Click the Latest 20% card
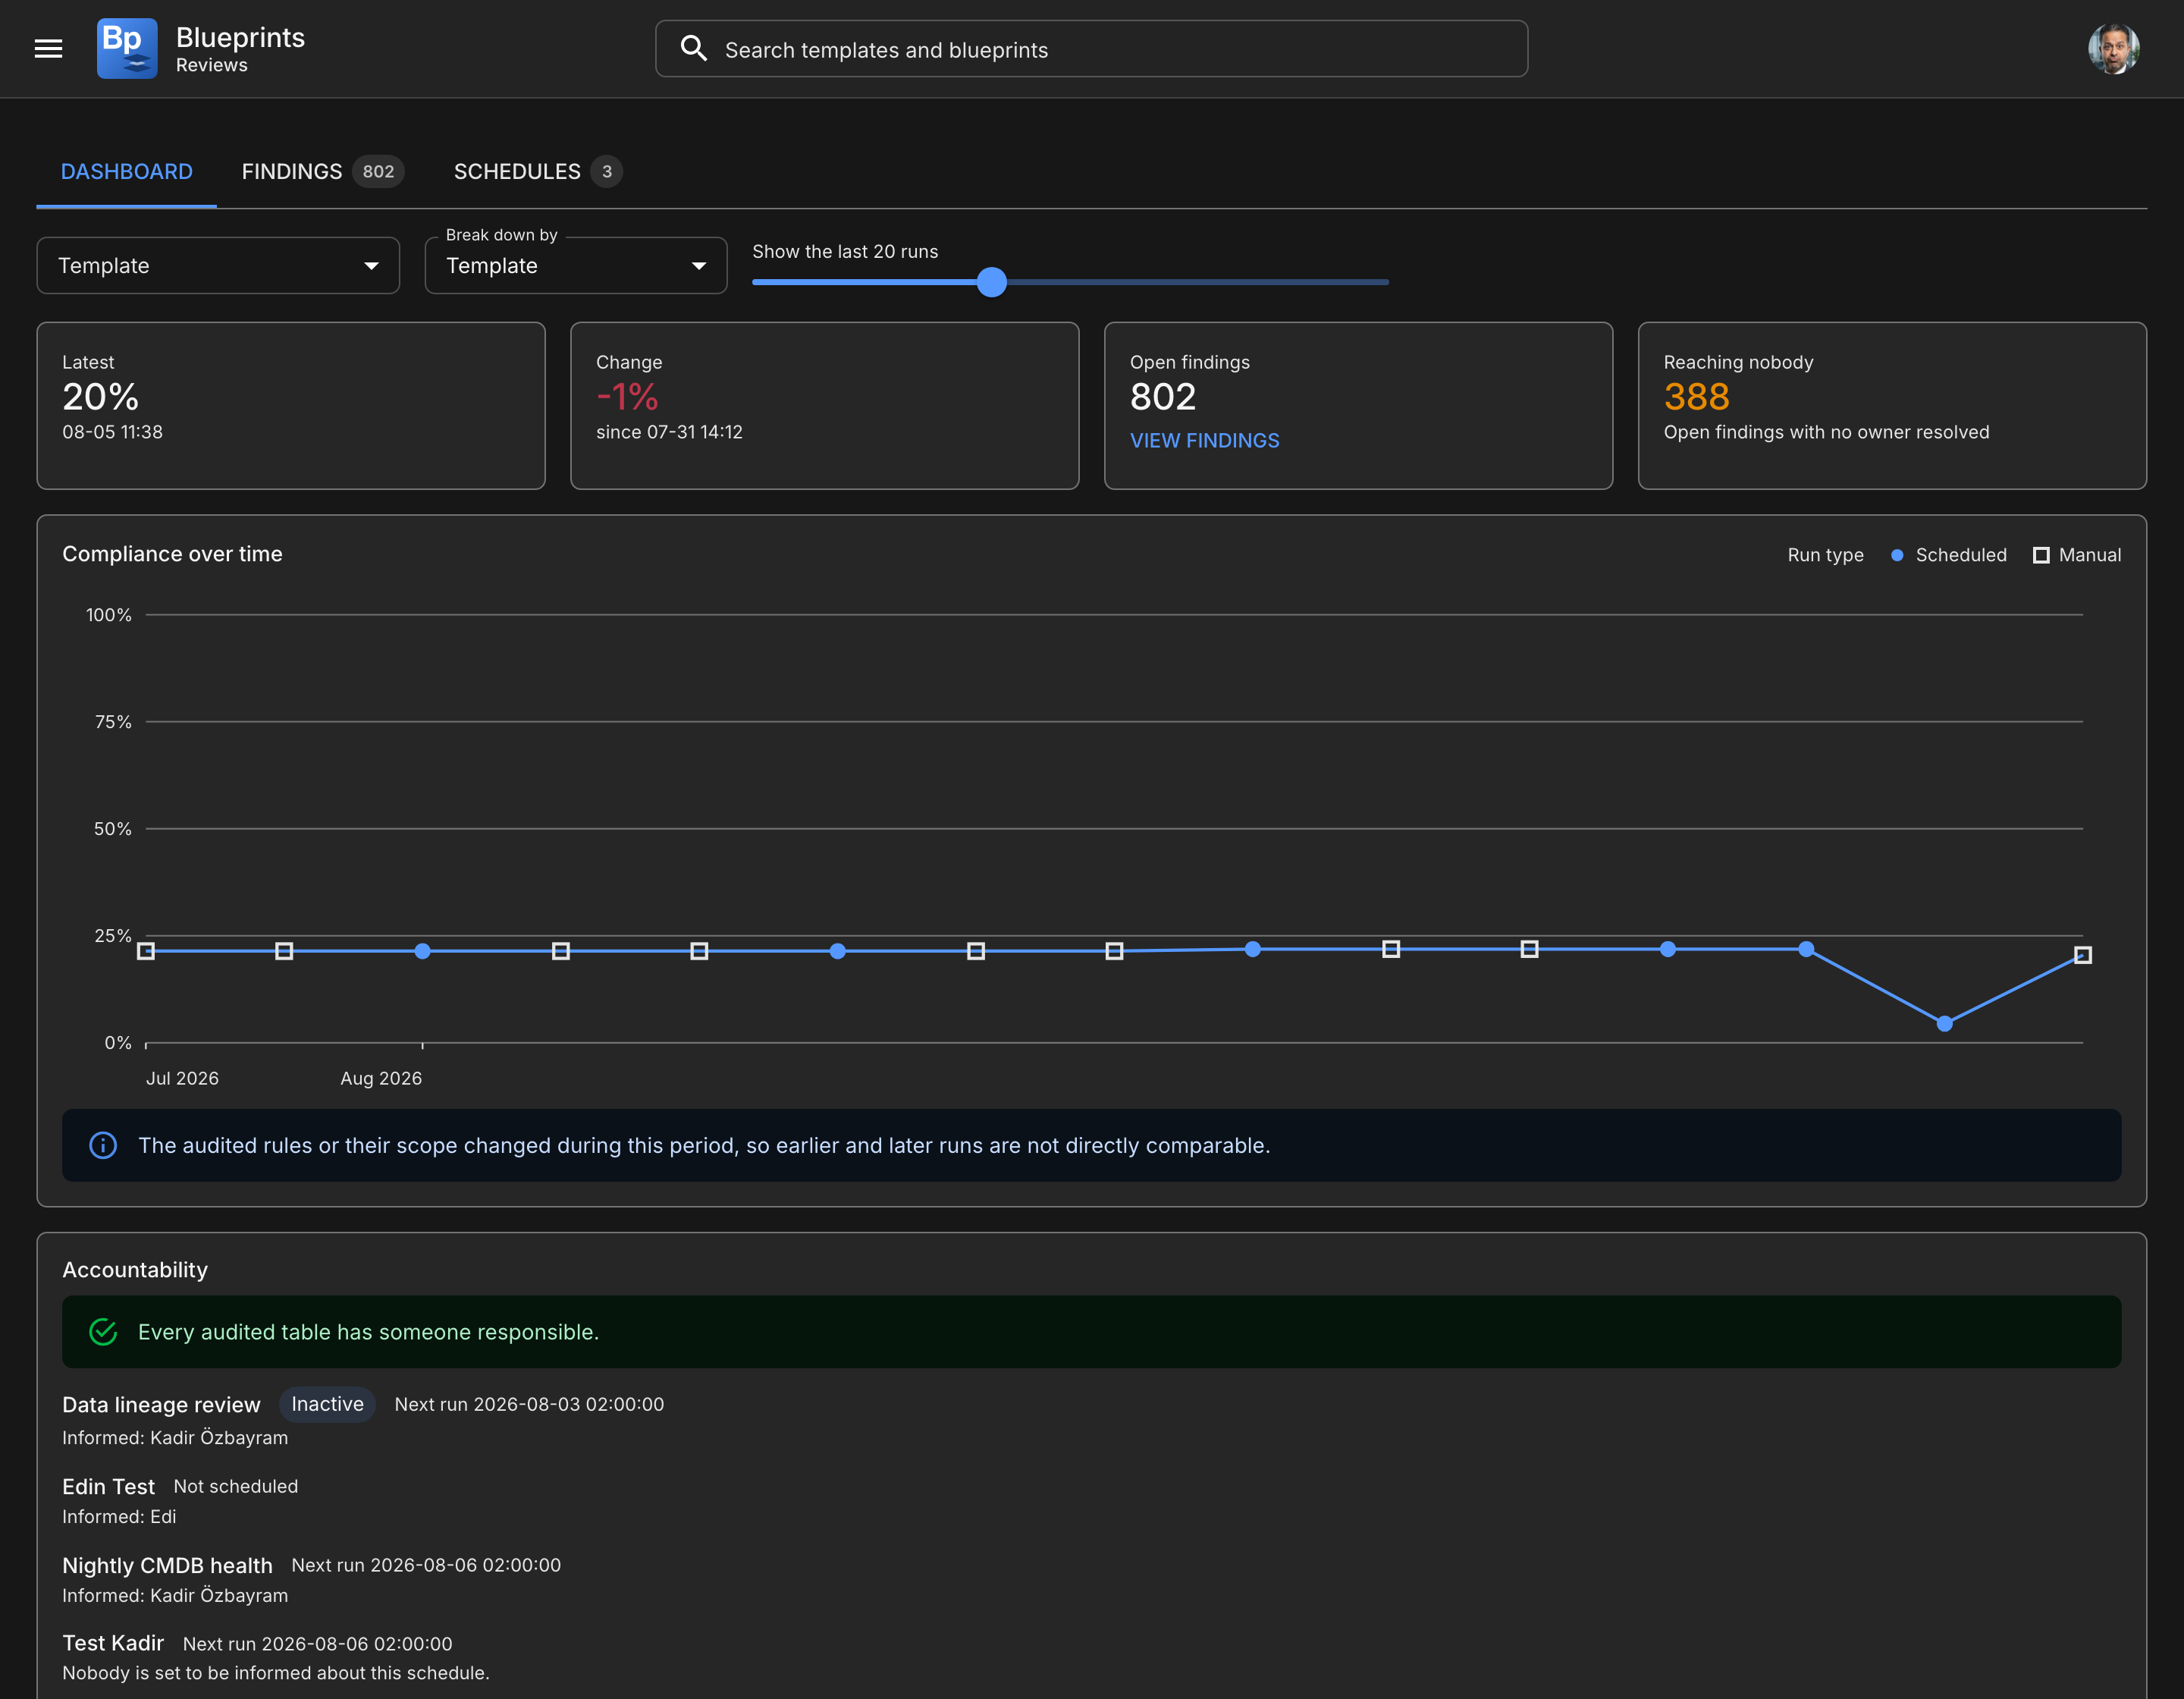This screenshot has height=1699, width=2184. pyautogui.click(x=291, y=406)
